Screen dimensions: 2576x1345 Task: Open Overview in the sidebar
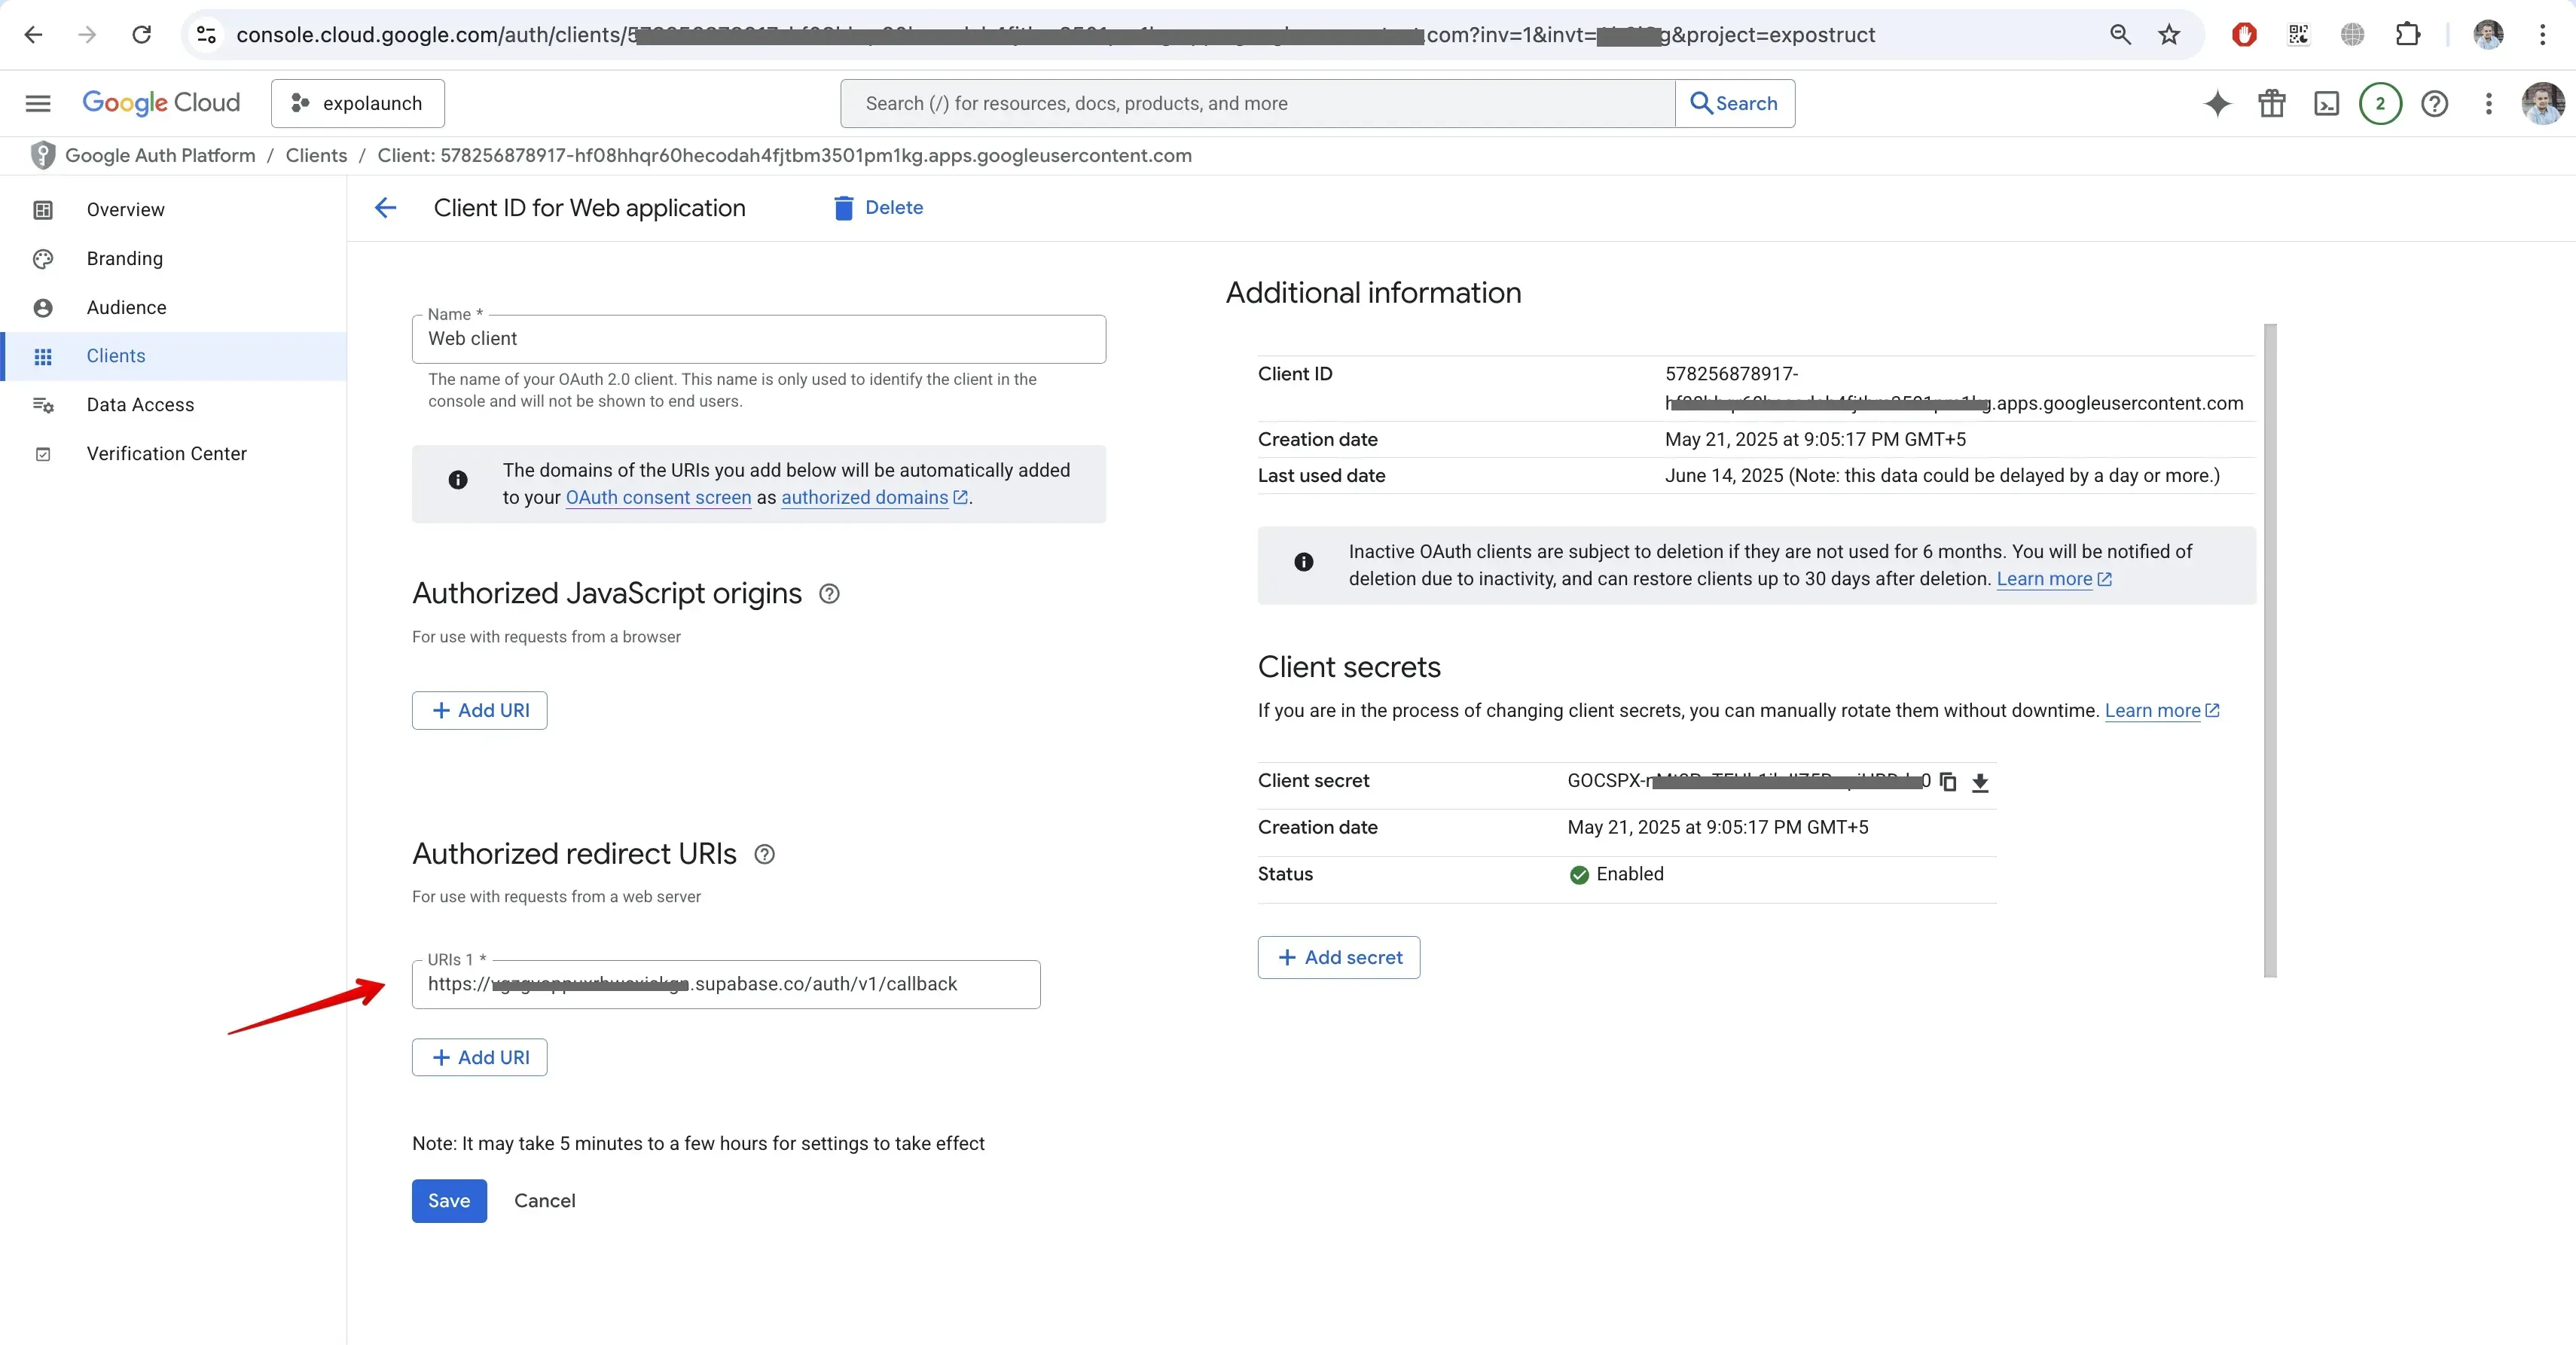173,210
